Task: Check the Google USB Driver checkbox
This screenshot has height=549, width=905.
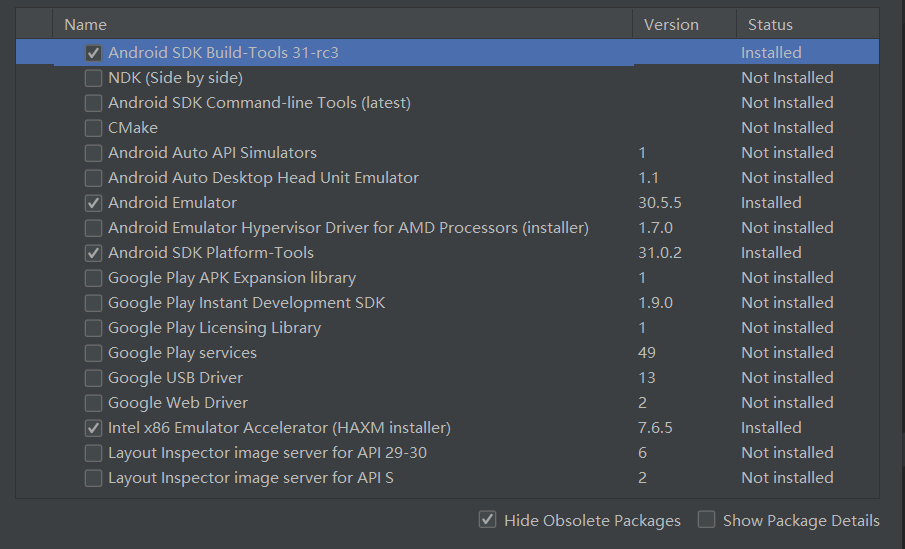Action: point(93,378)
